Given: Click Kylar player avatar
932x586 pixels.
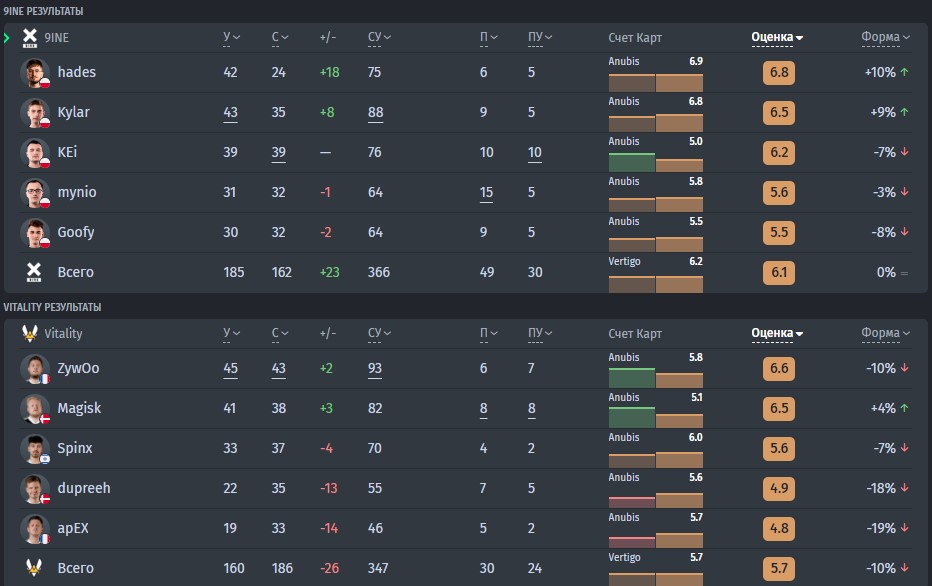Looking at the screenshot, I should coord(34,112).
